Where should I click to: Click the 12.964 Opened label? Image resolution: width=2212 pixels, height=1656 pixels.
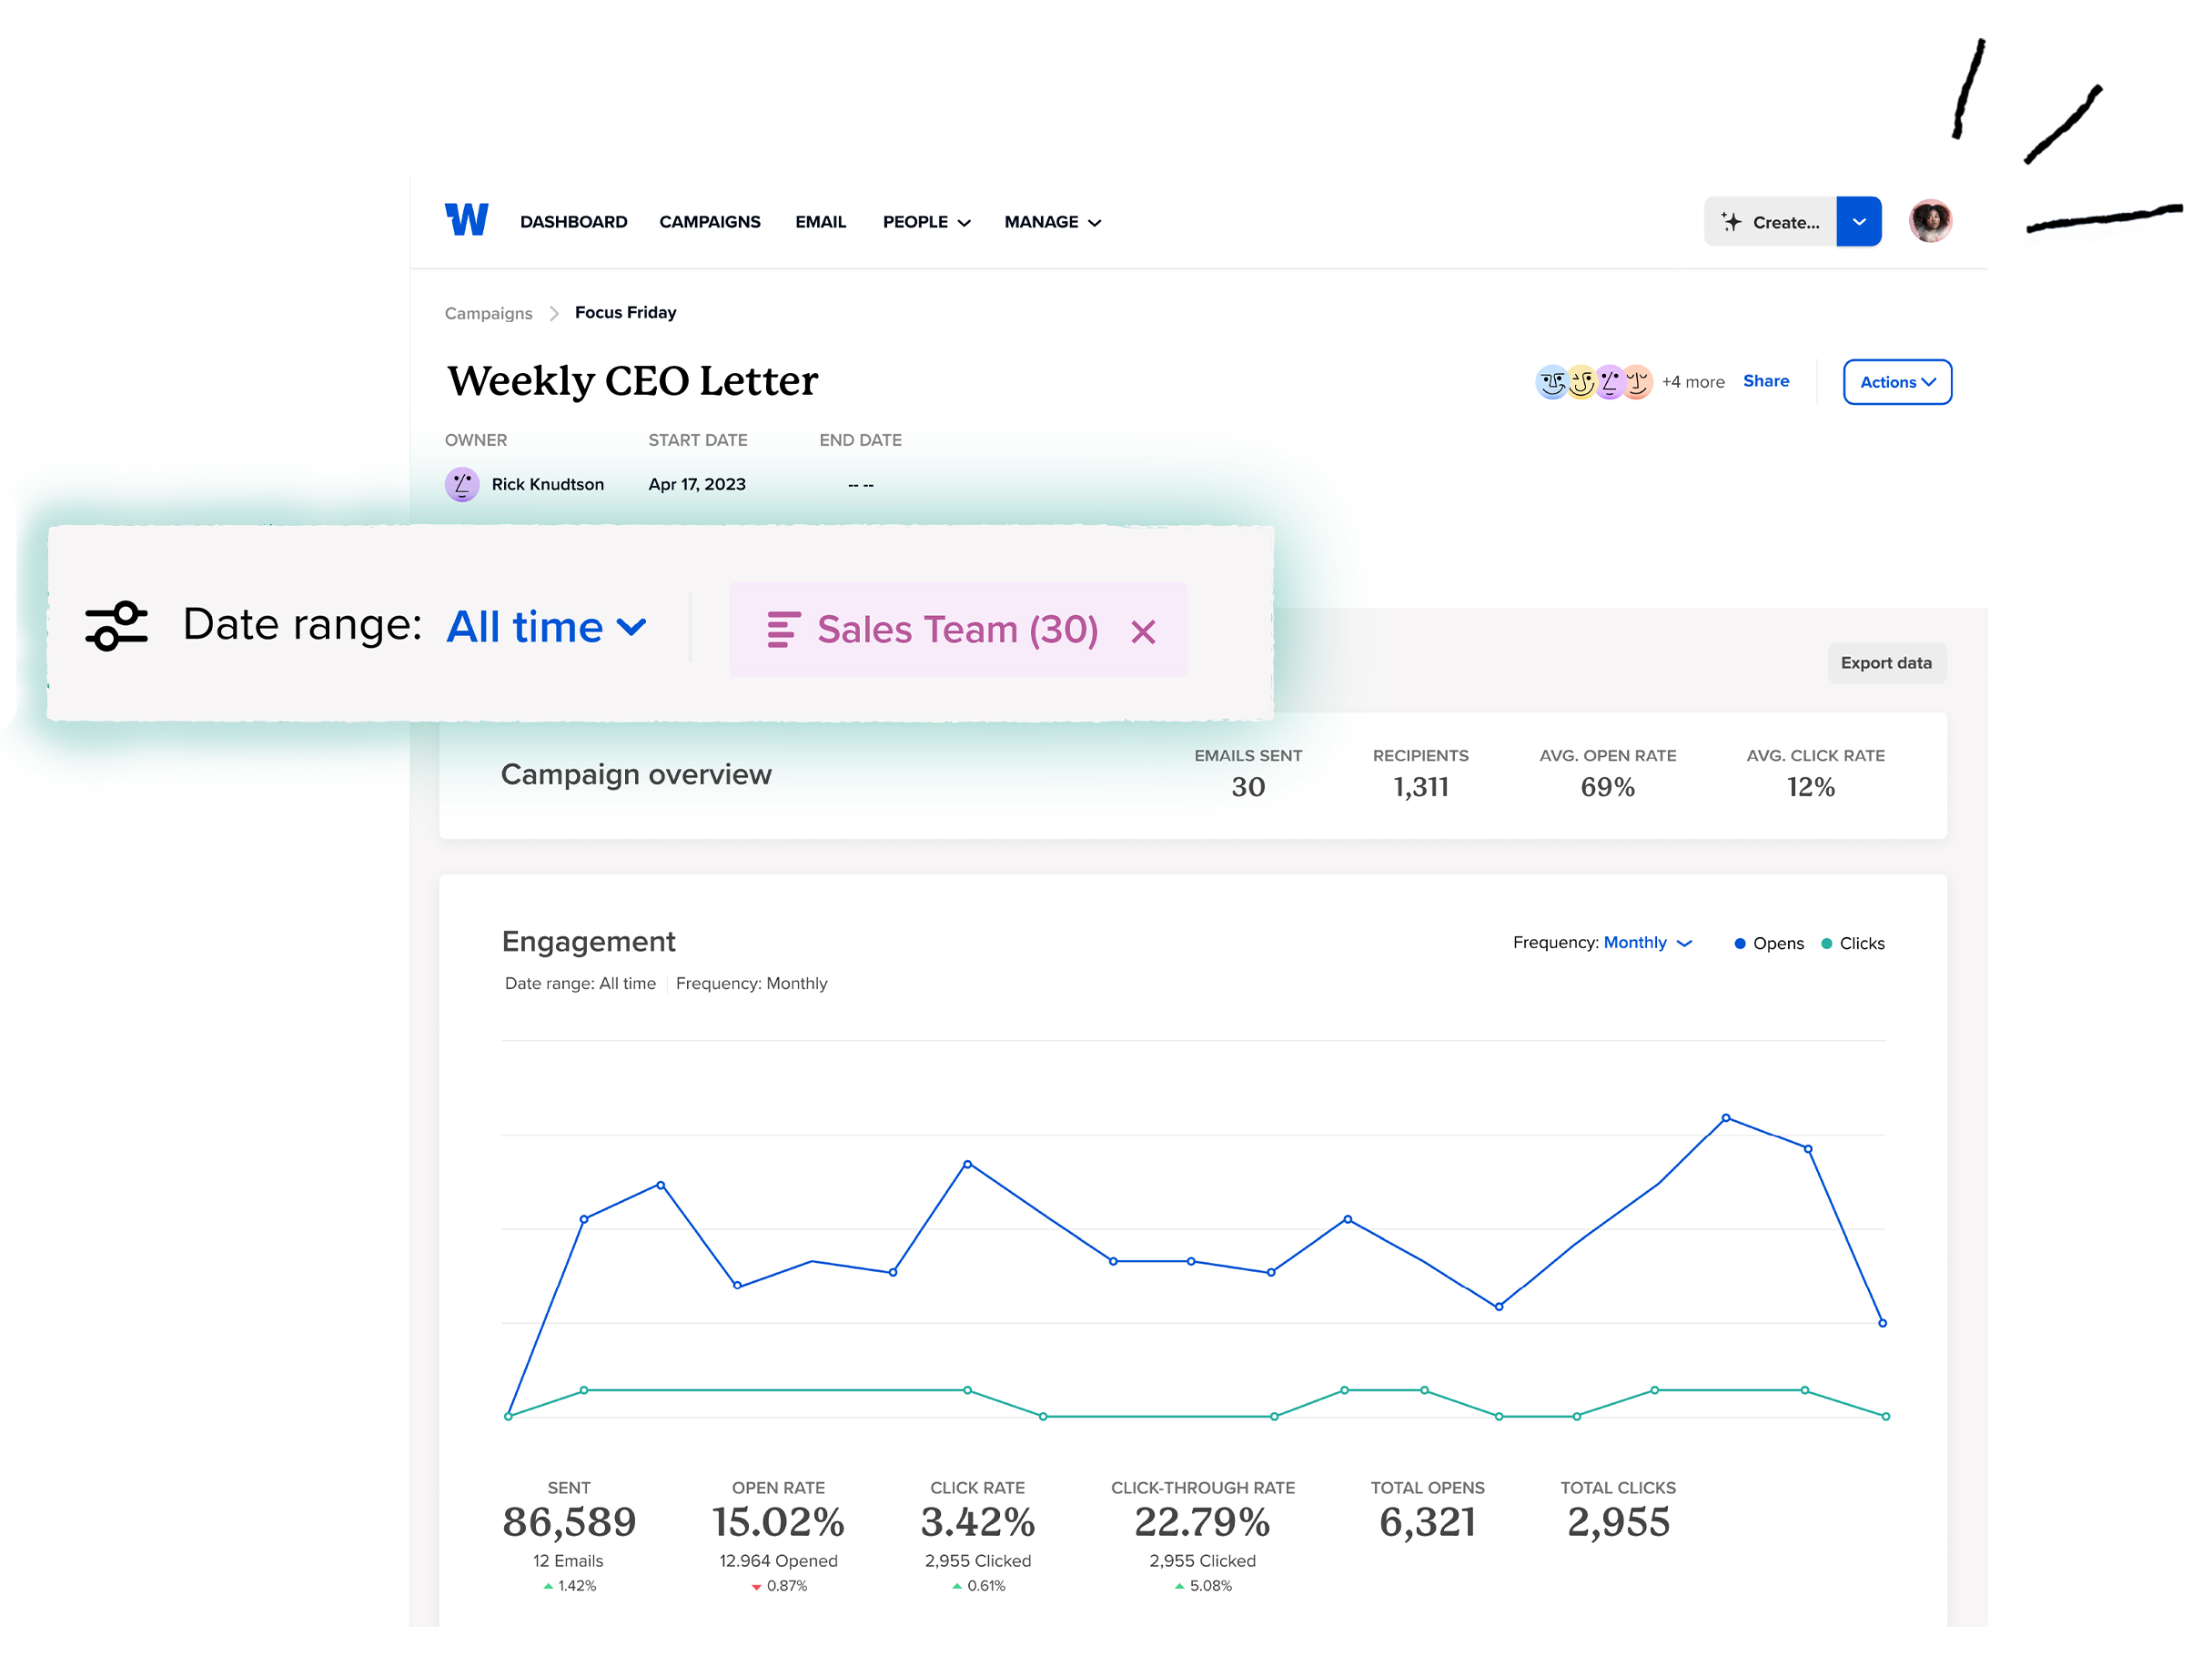pyautogui.click(x=778, y=1560)
